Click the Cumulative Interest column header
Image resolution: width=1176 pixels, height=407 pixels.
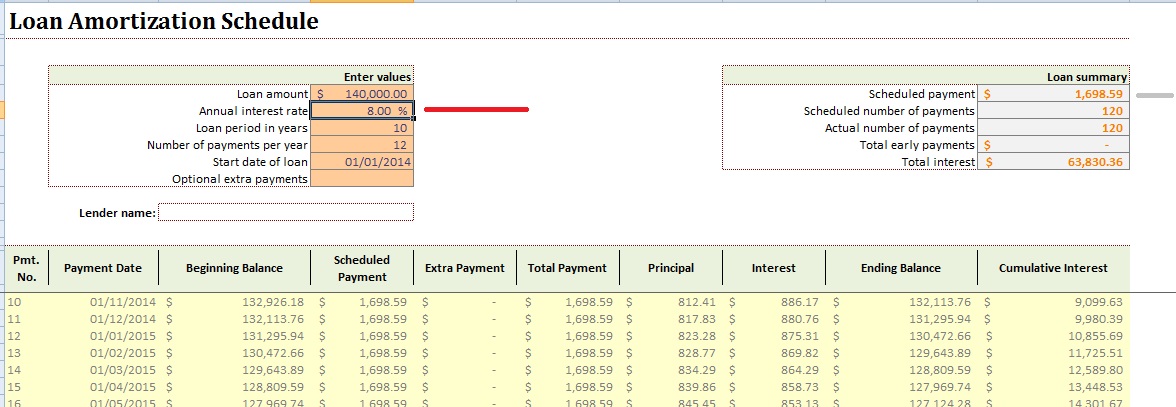(x=1053, y=268)
